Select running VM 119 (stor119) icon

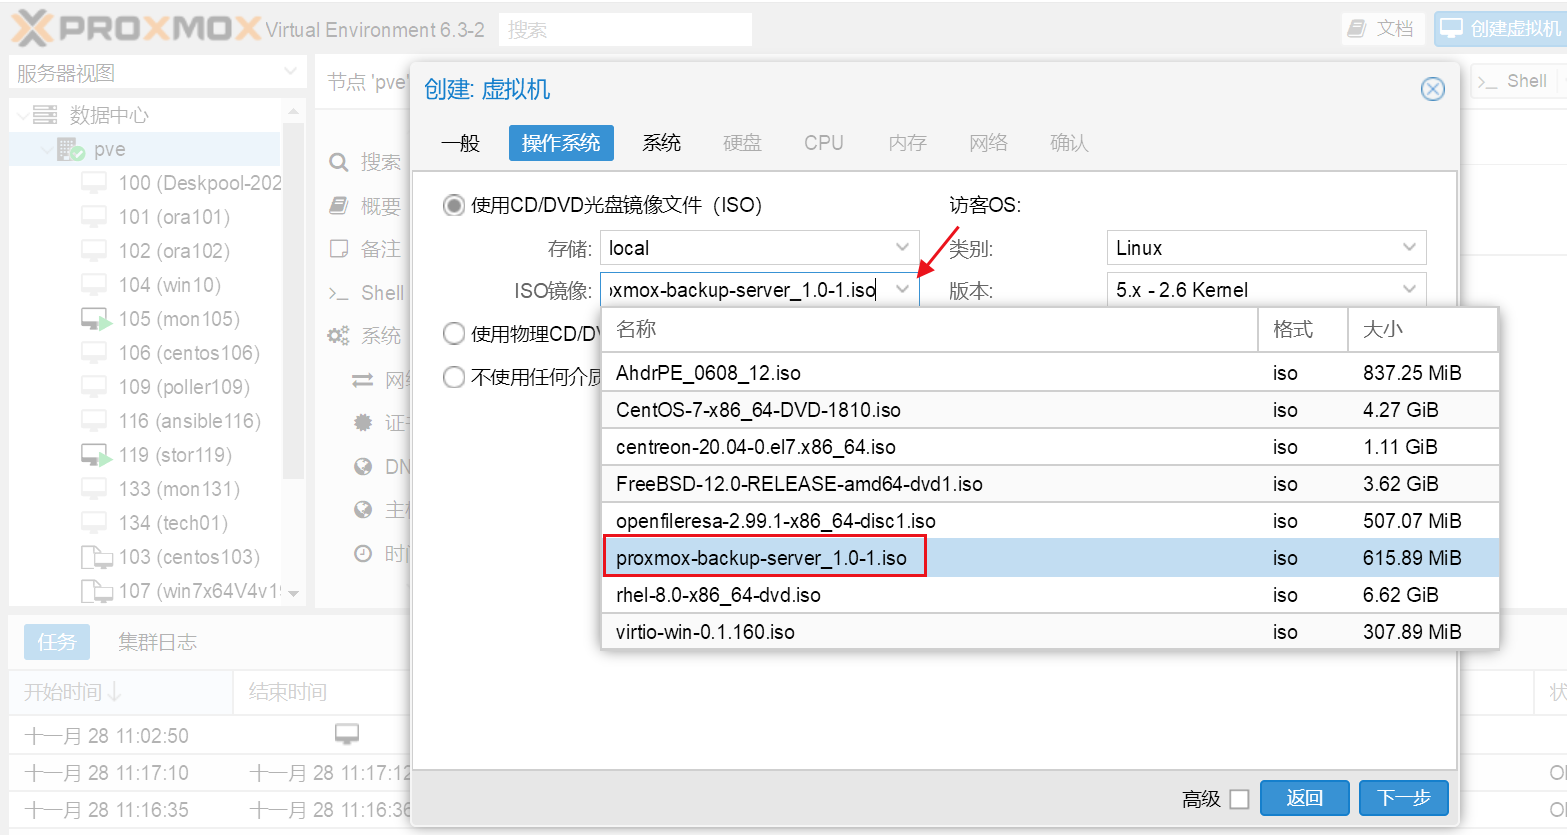96,455
